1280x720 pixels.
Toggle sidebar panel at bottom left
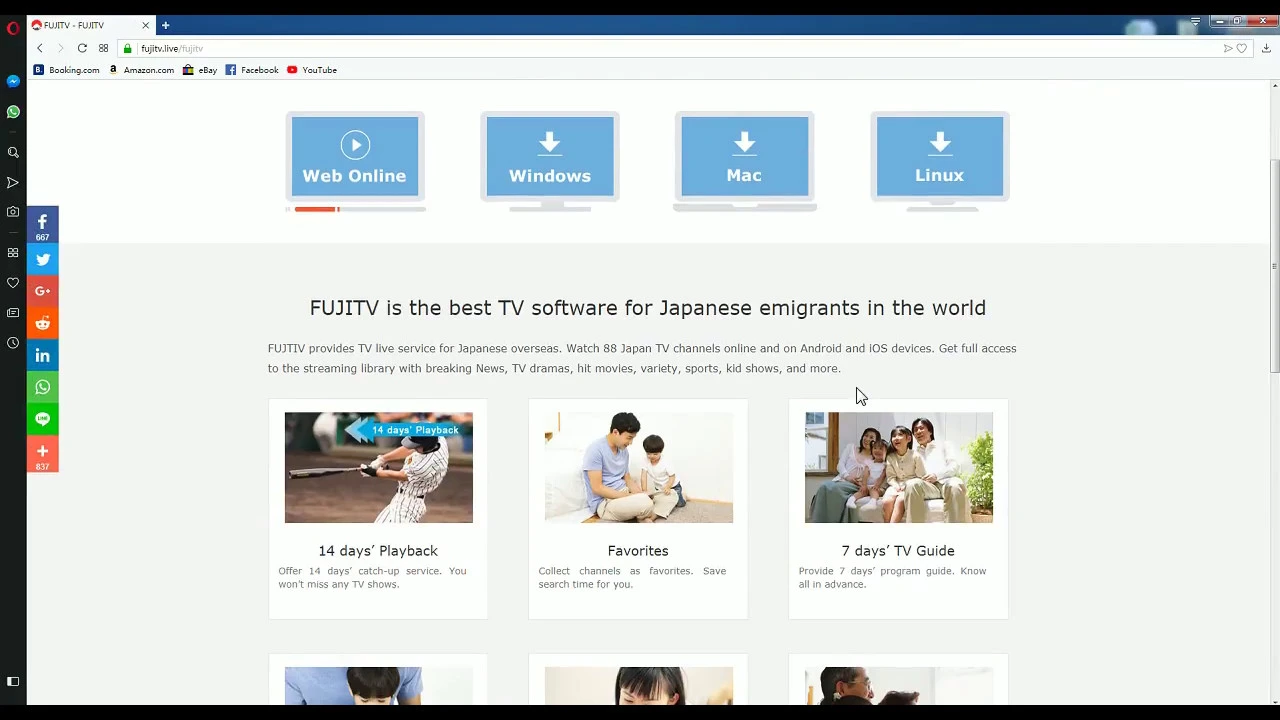[x=13, y=682]
